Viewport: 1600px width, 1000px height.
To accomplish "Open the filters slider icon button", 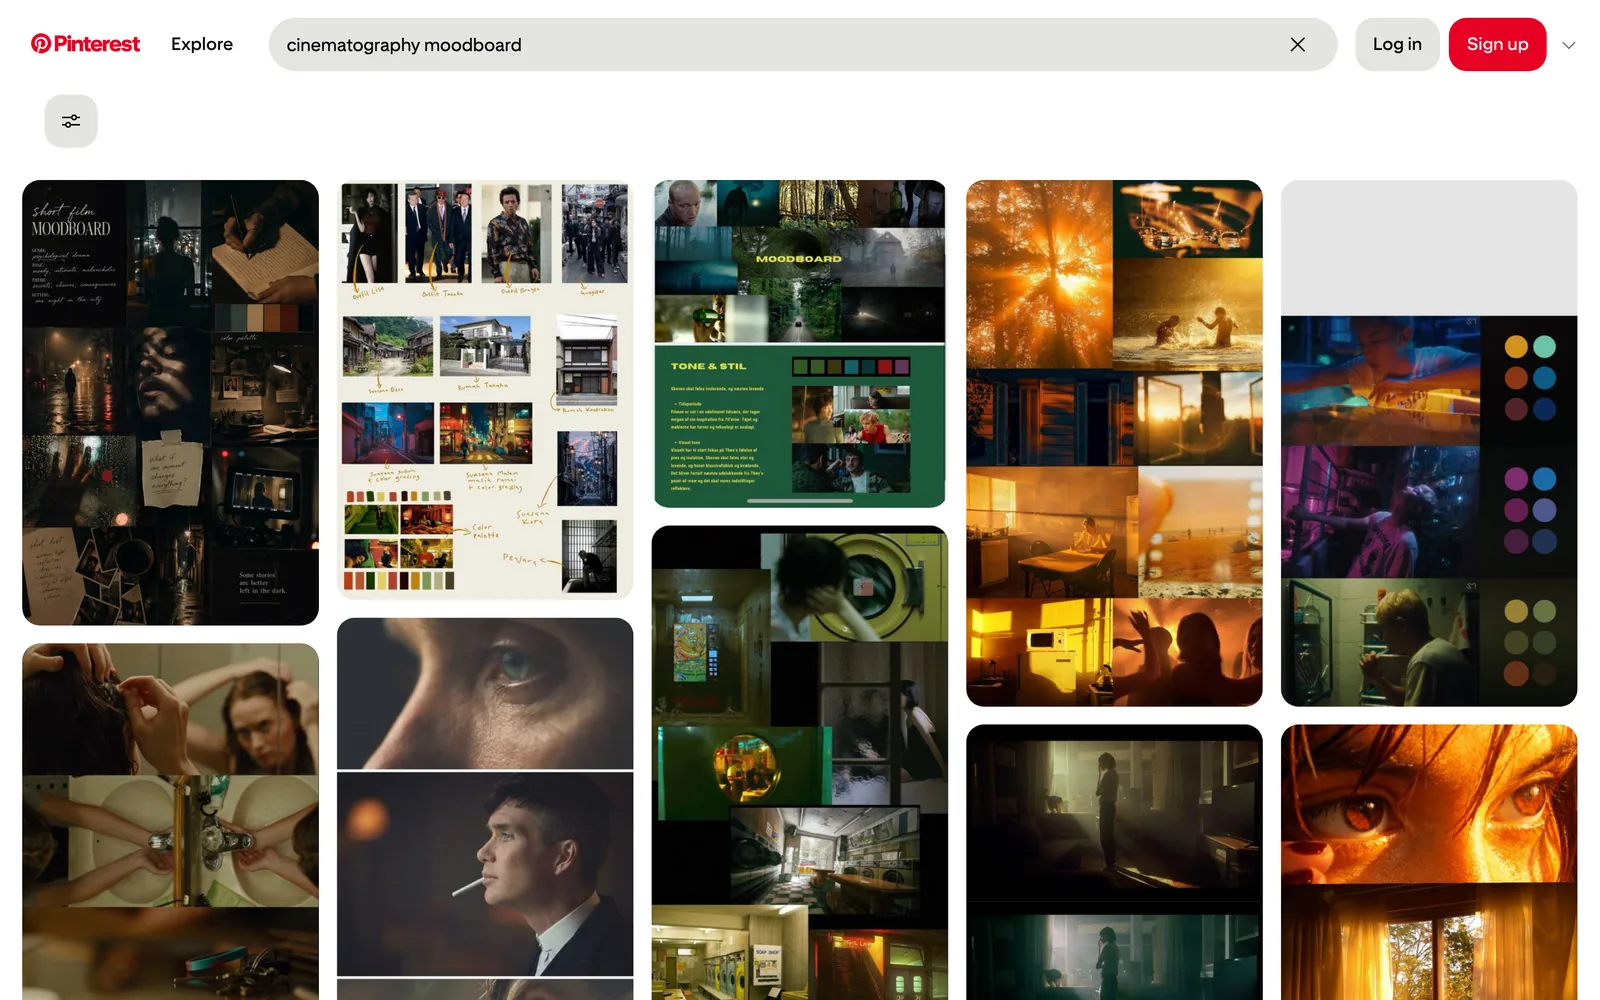I will tap(71, 121).
